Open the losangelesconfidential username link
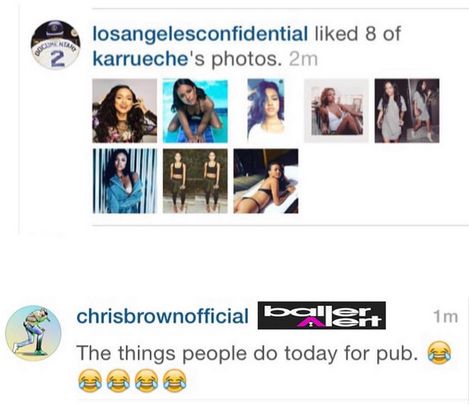 [x=200, y=34]
